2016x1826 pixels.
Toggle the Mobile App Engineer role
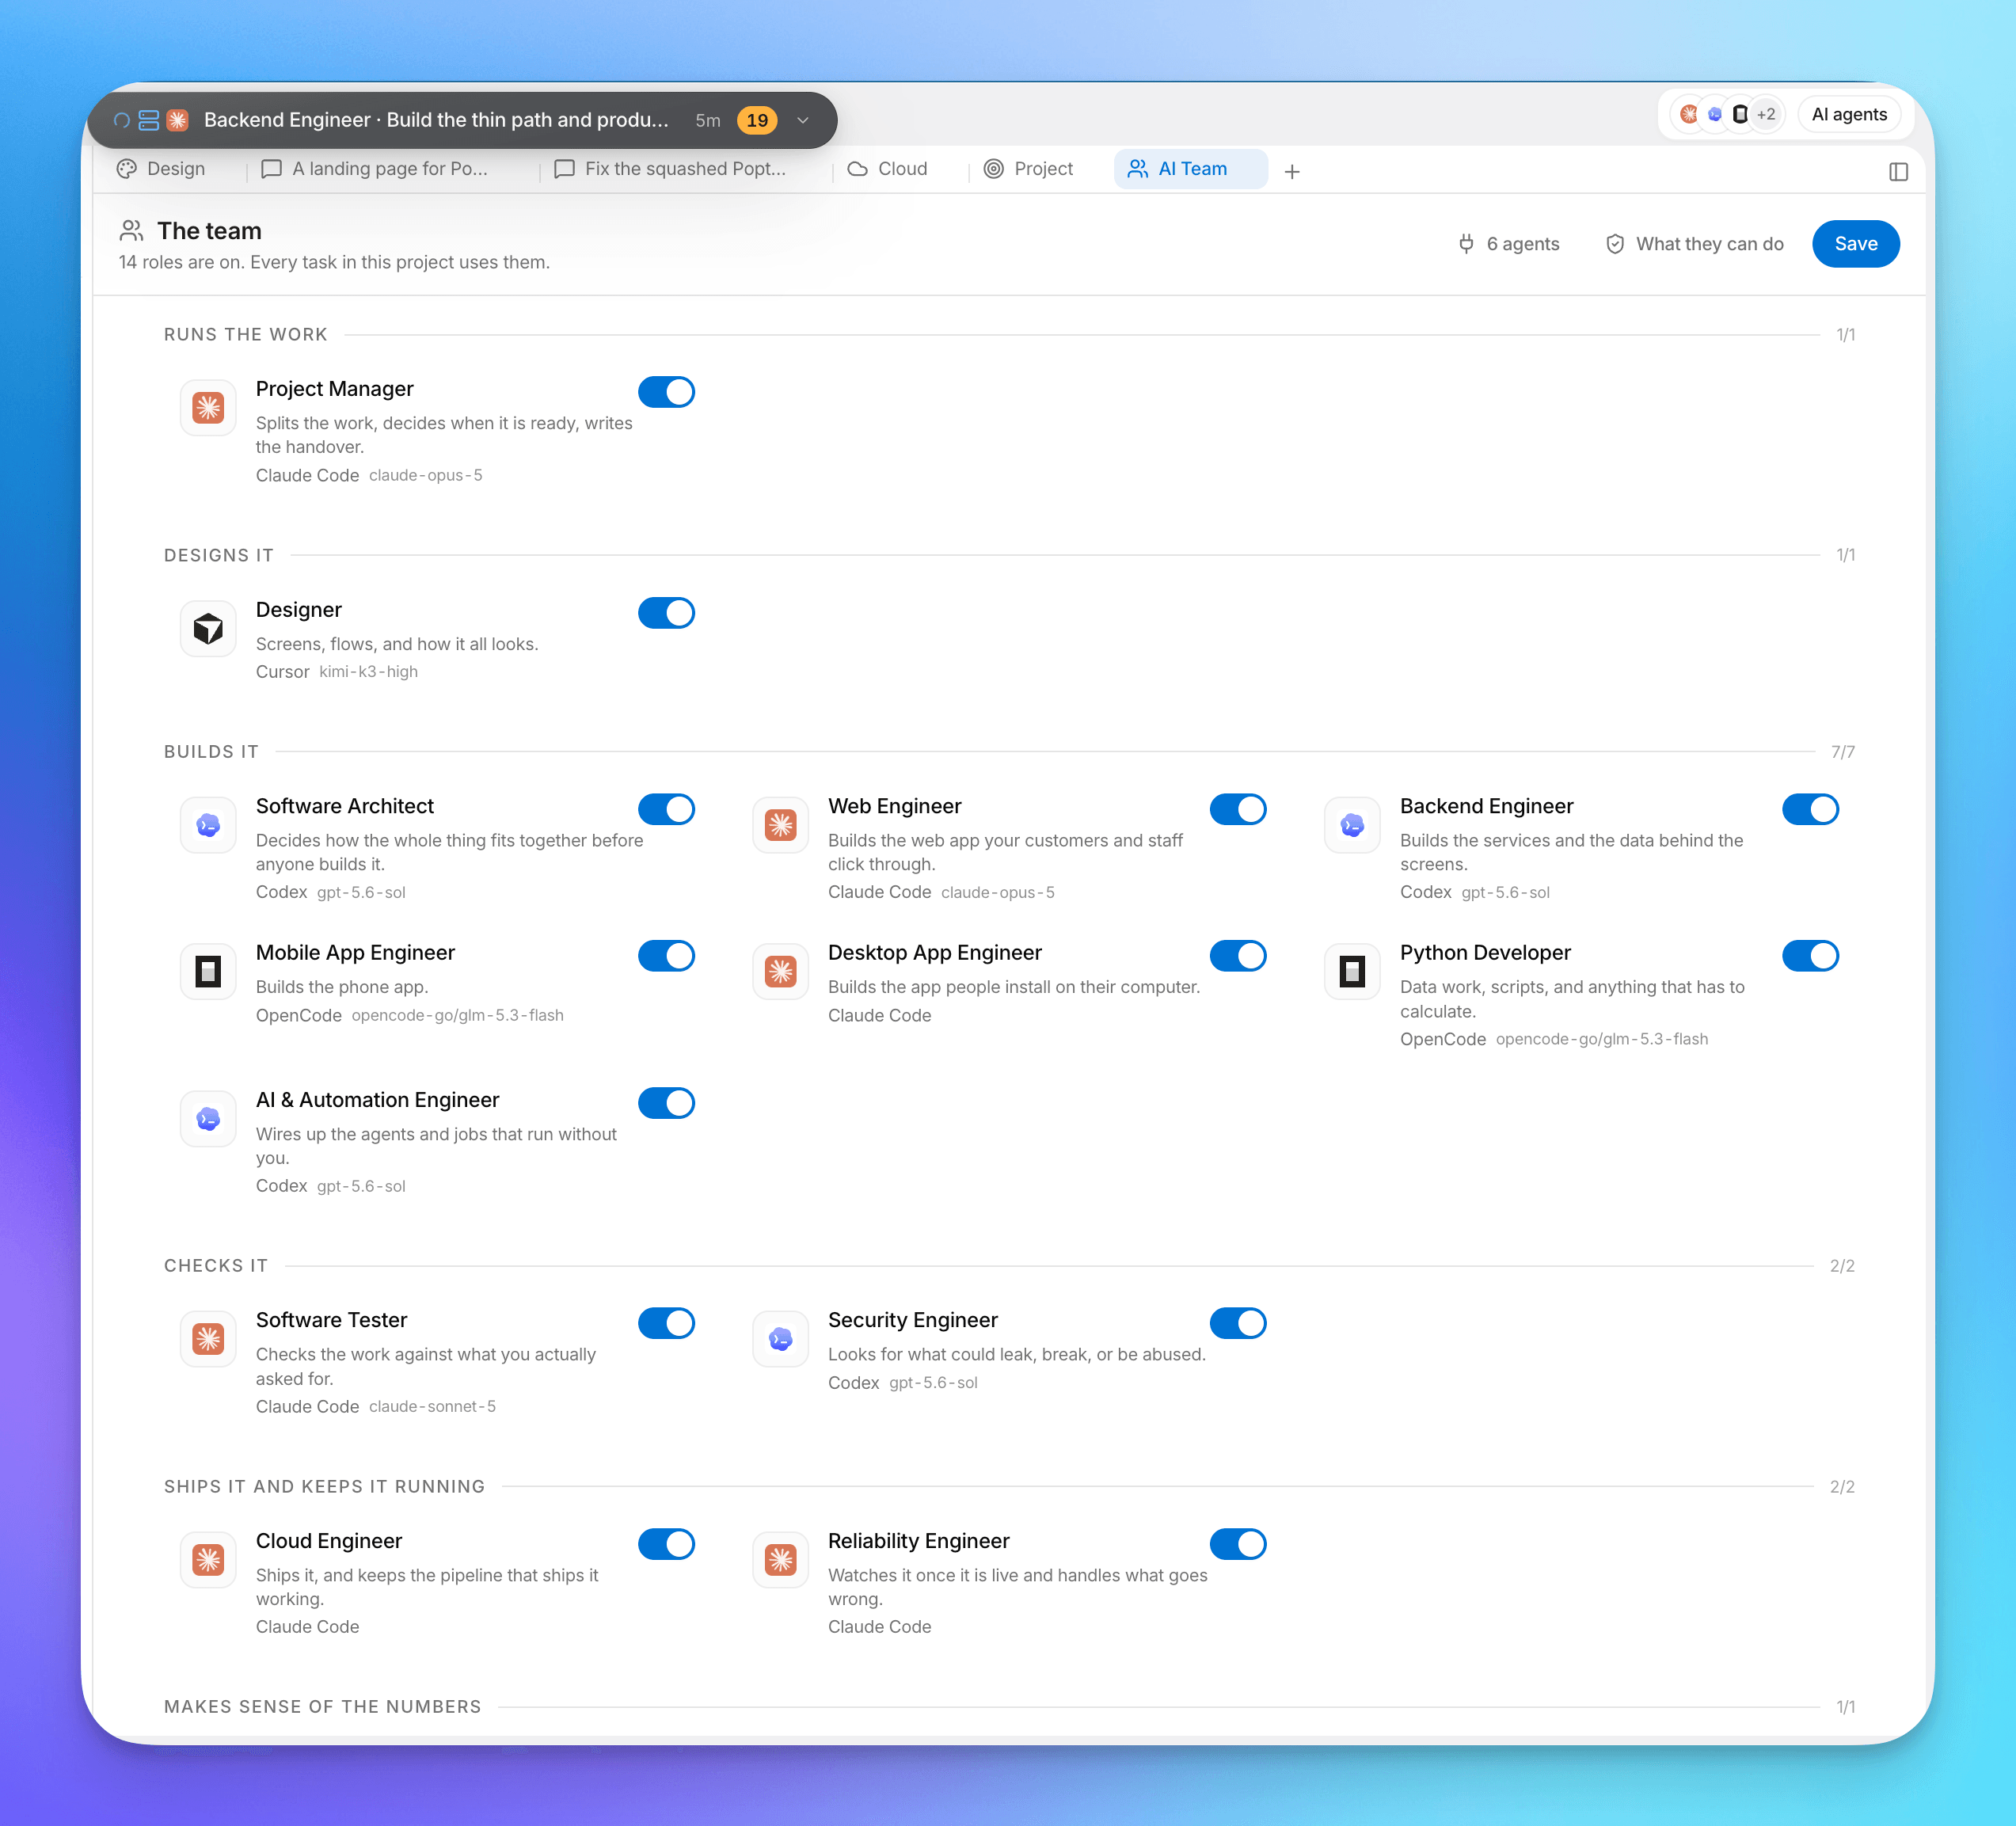(666, 956)
